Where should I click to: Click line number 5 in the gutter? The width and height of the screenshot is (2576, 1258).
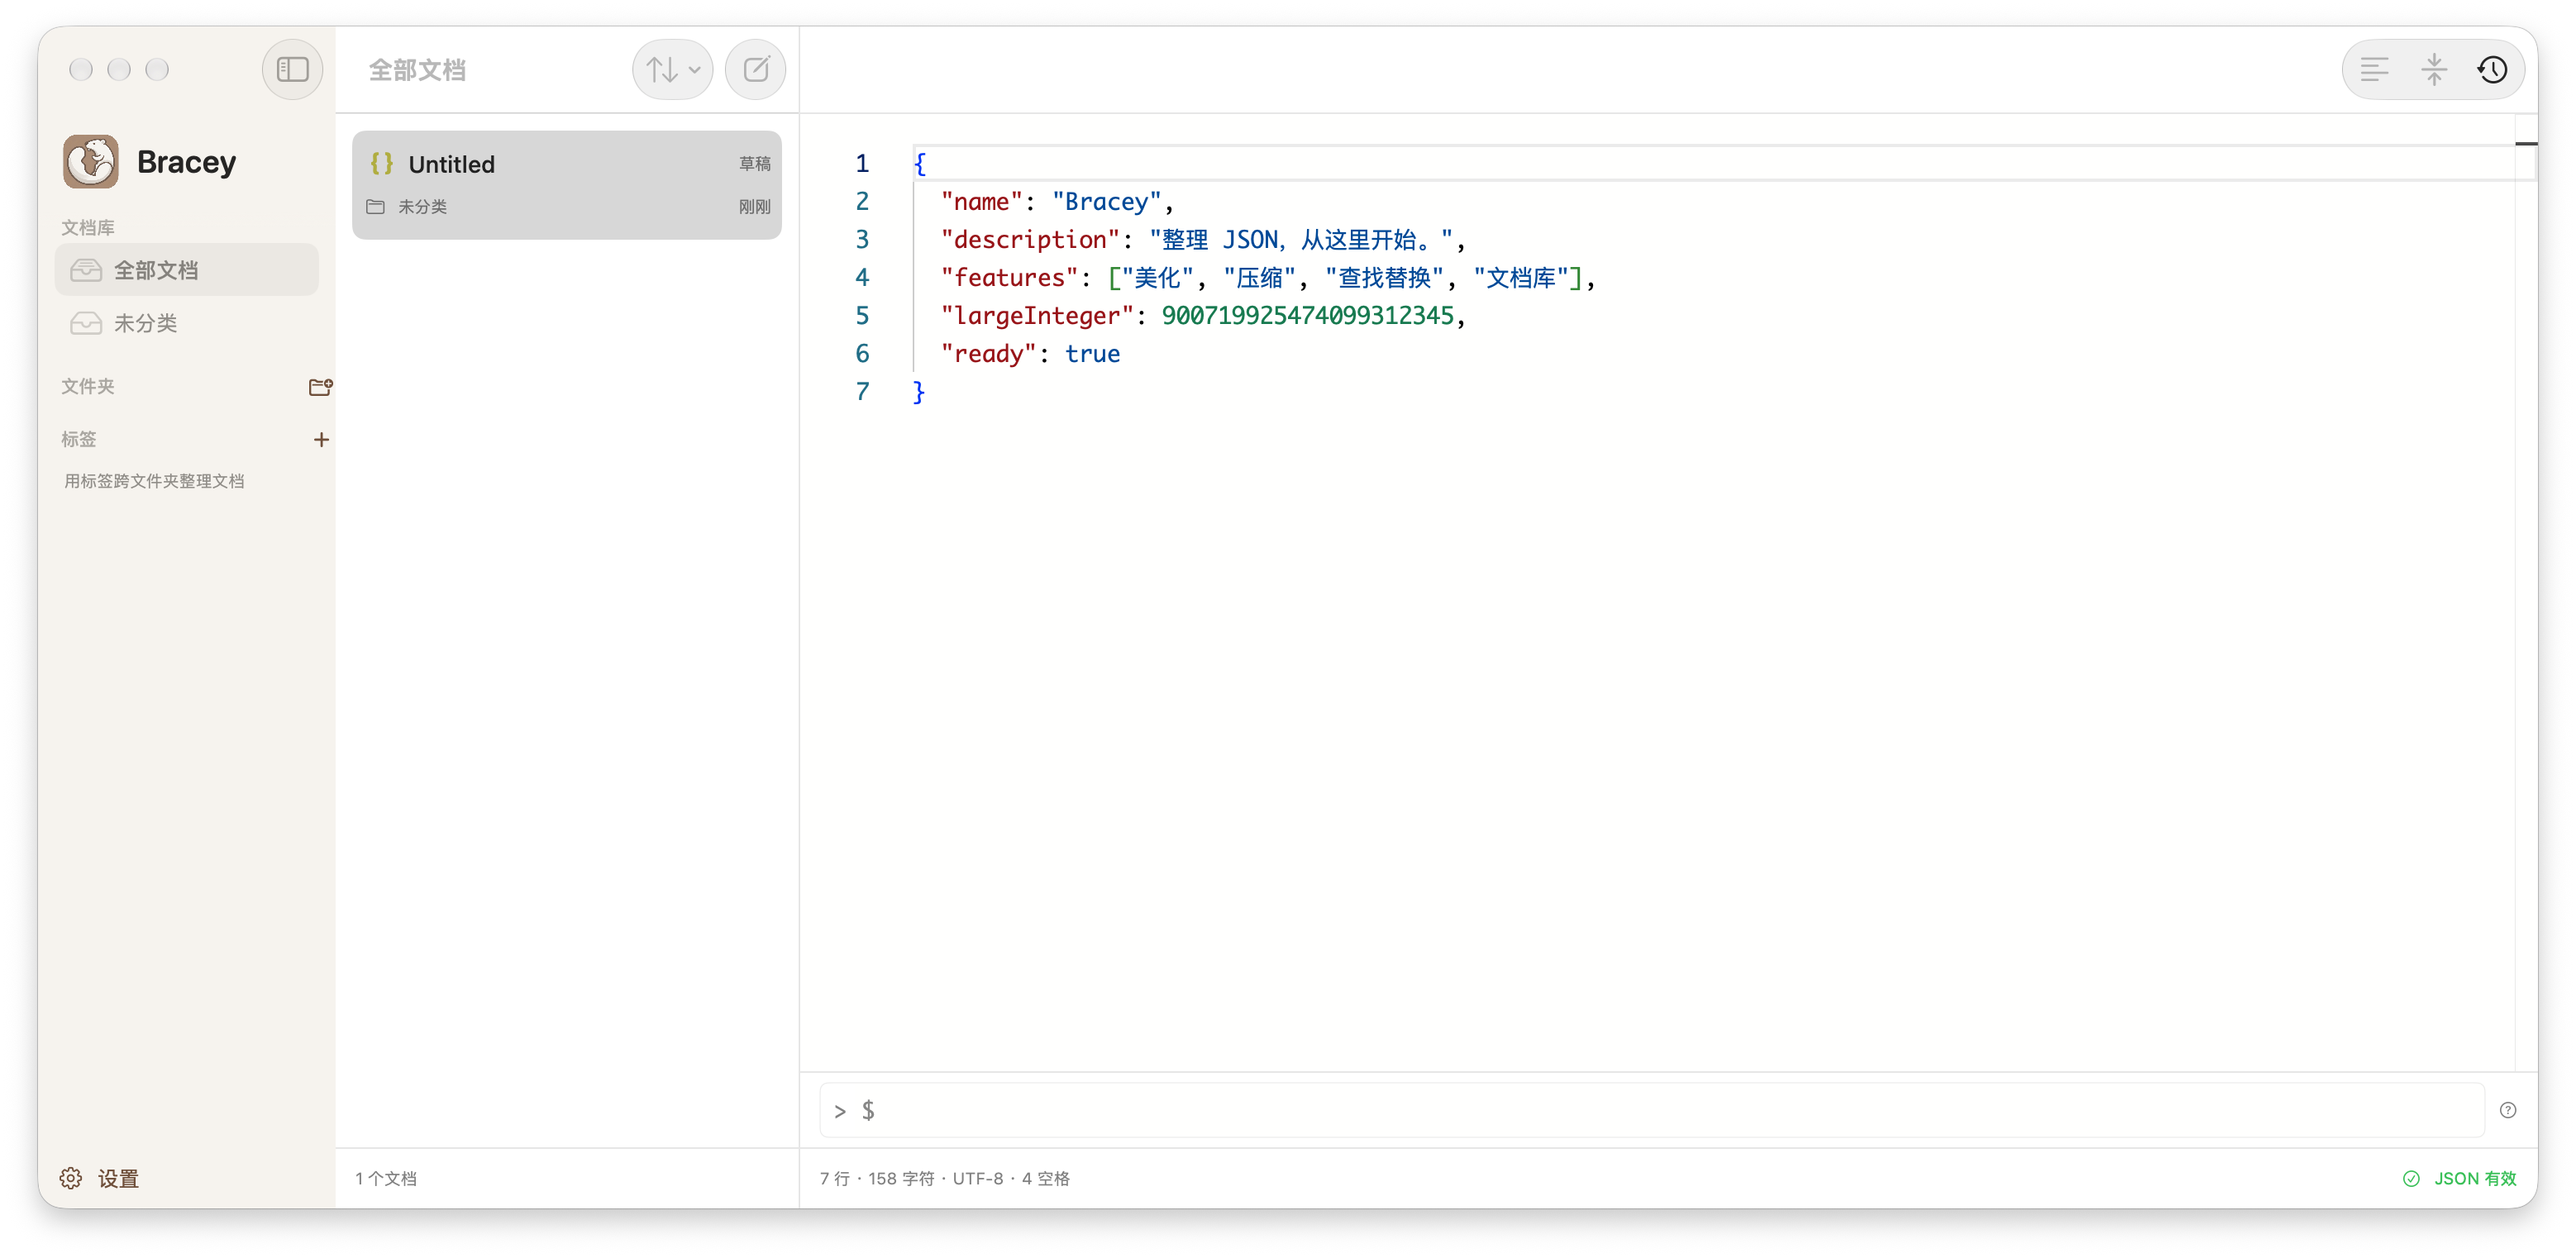[862, 316]
